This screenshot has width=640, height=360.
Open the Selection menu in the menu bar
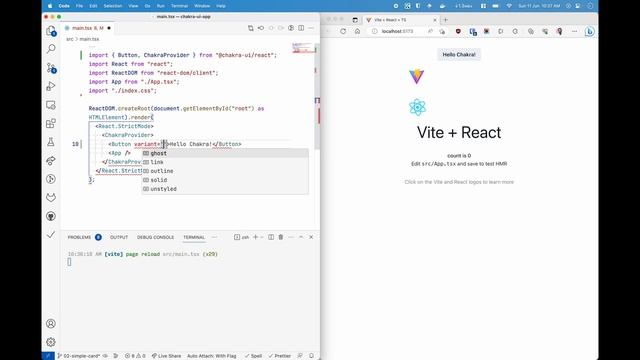tap(113, 6)
